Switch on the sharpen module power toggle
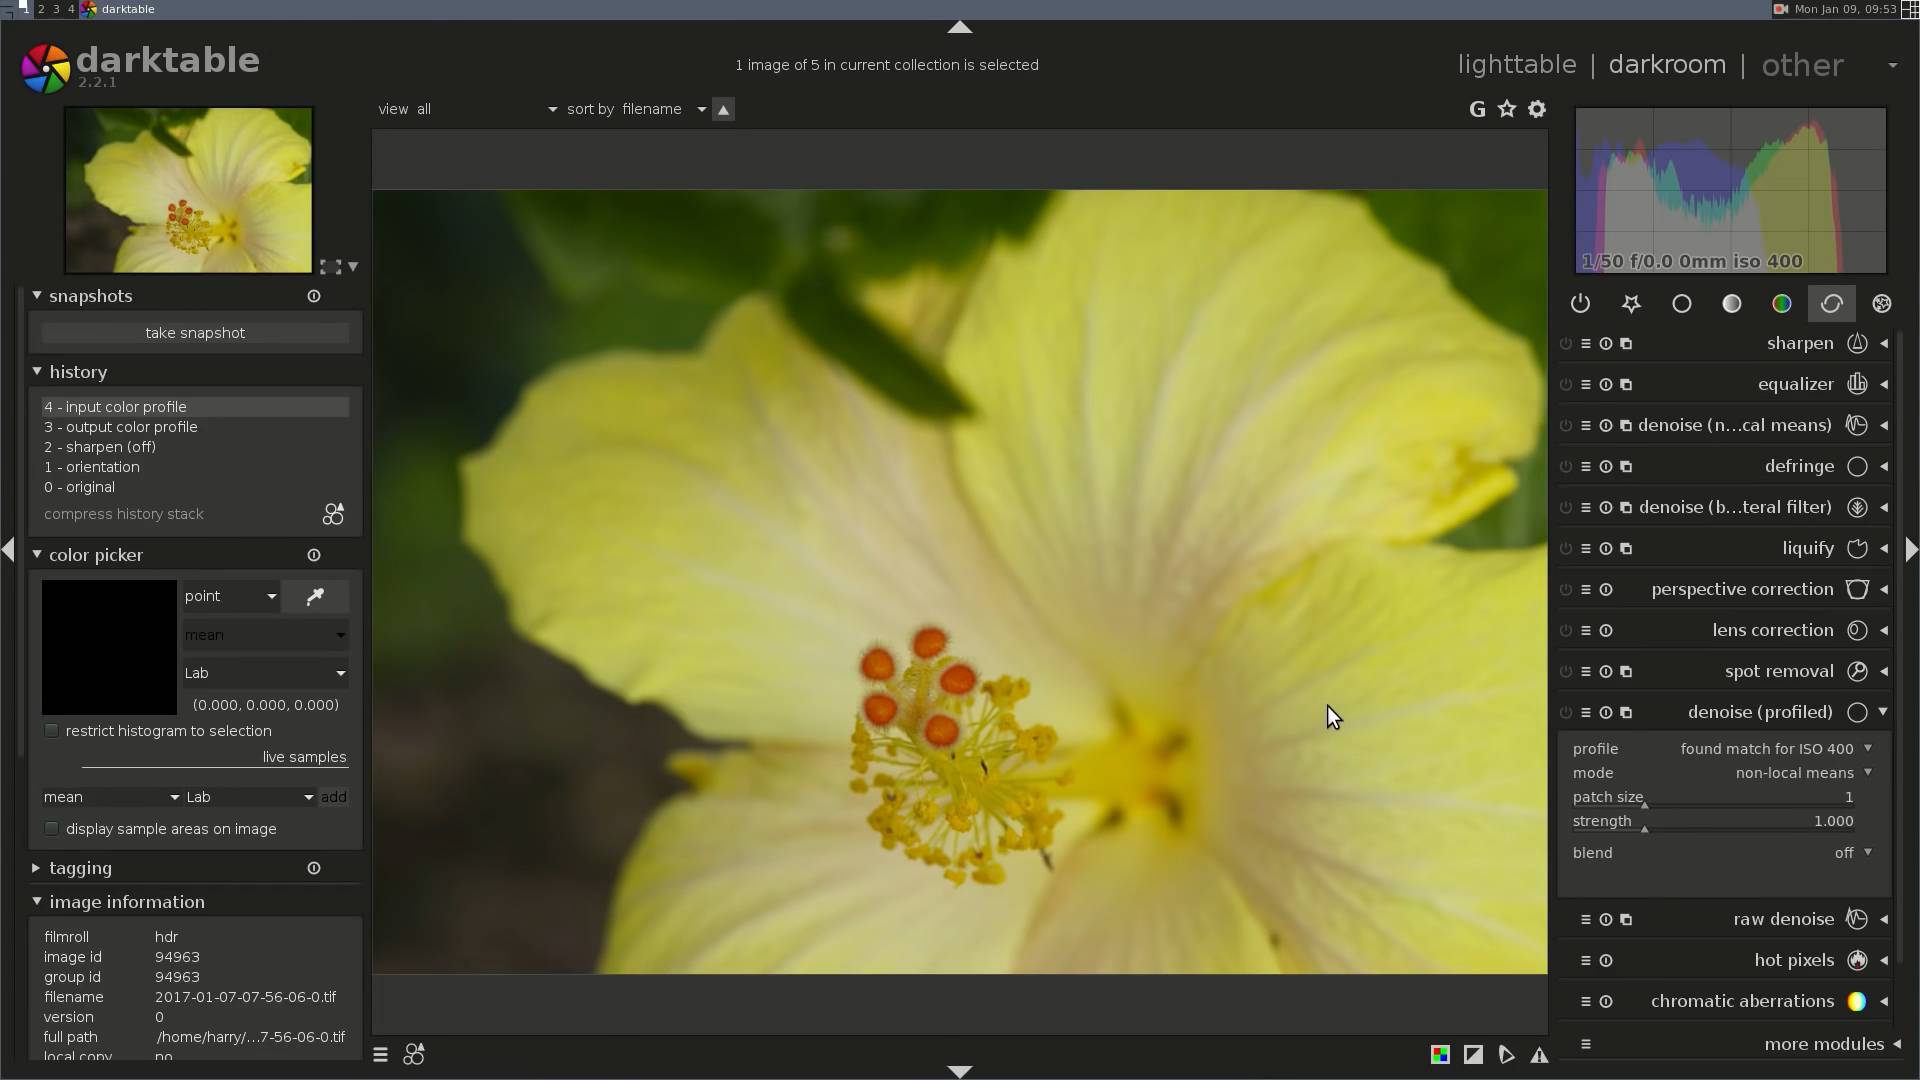Image resolution: width=1920 pixels, height=1080 pixels. click(1565, 344)
